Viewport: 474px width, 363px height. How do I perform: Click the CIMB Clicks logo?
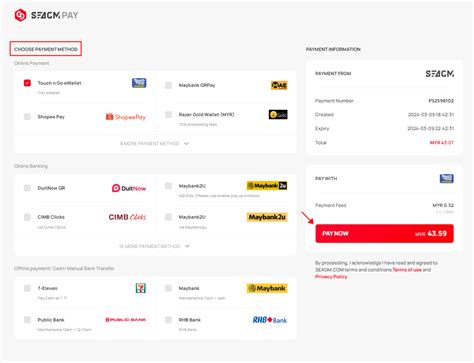pos(127,217)
